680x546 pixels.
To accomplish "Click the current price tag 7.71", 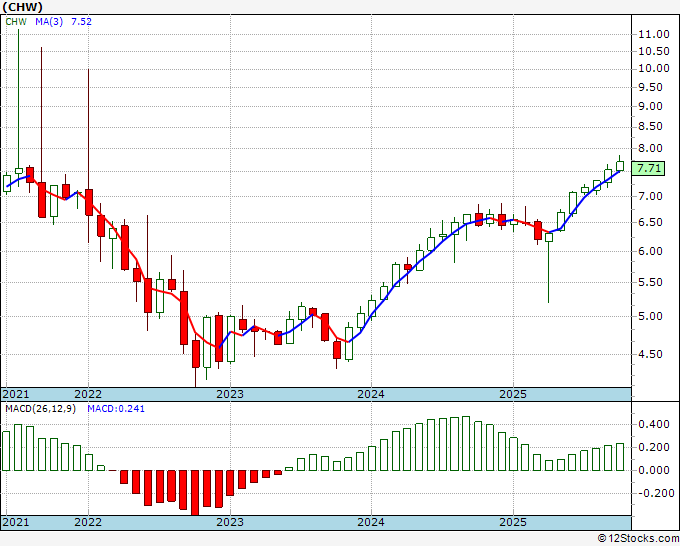I will click(x=648, y=168).
